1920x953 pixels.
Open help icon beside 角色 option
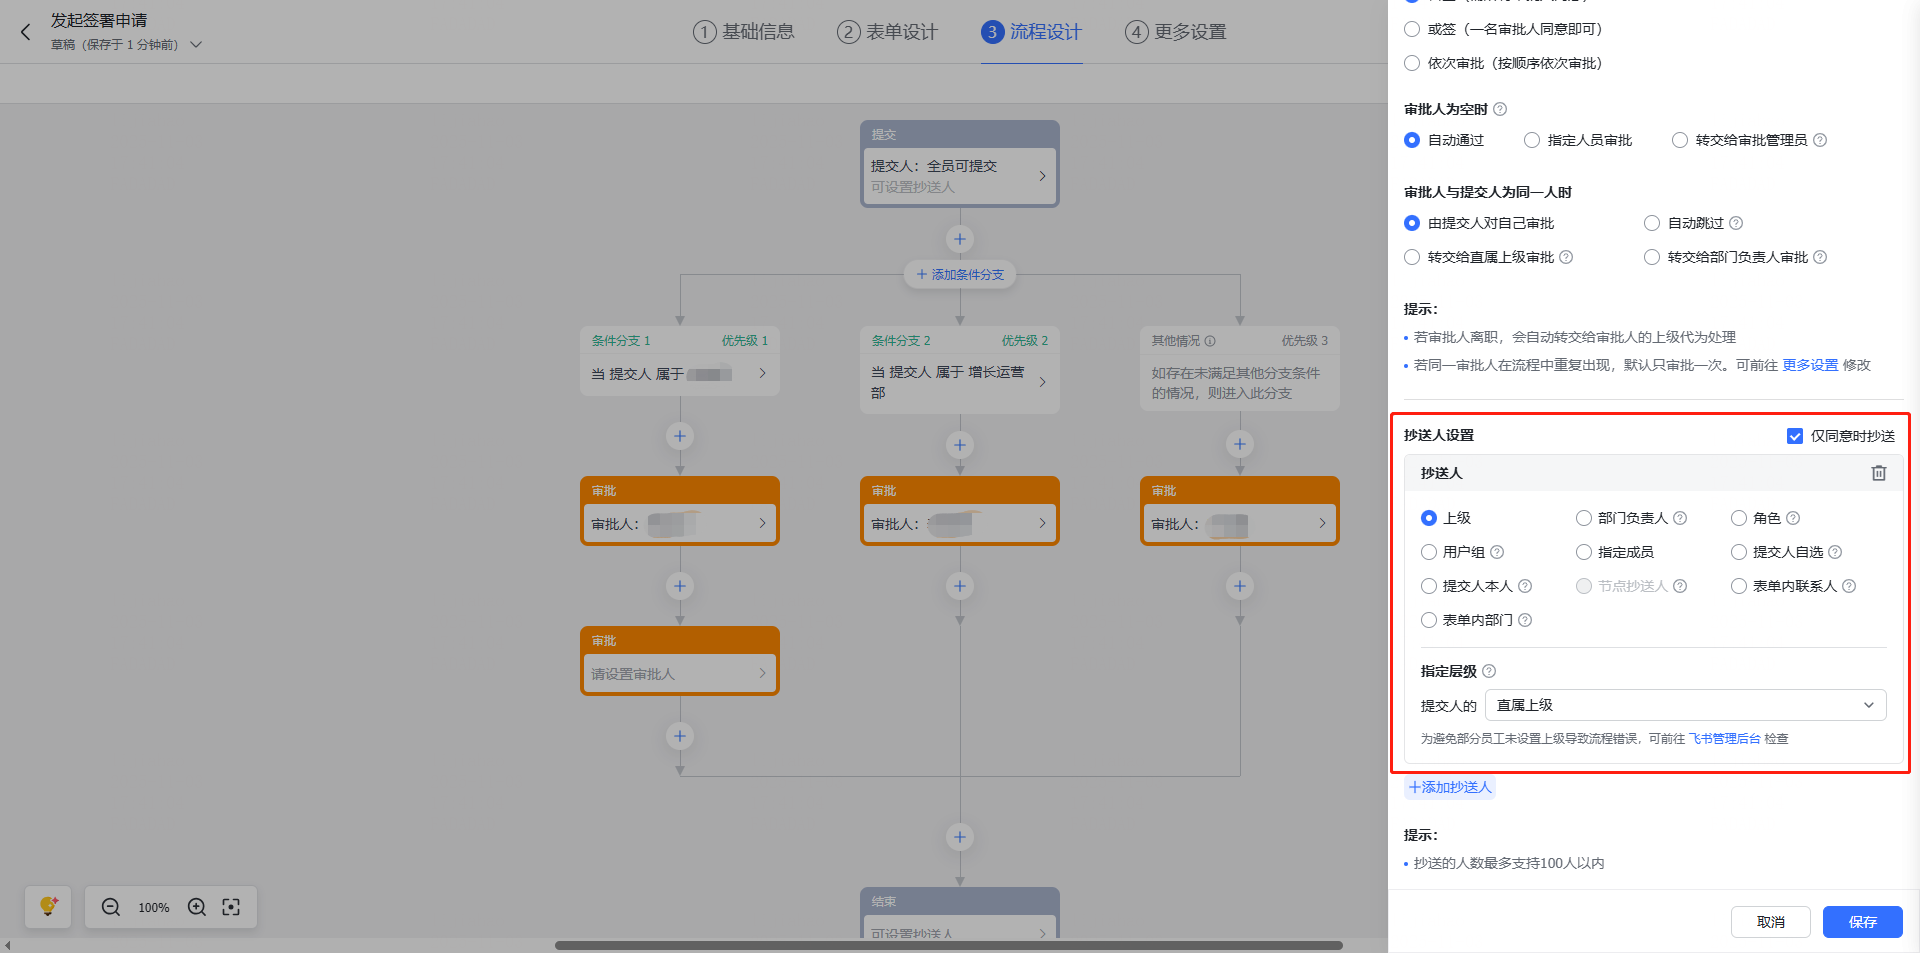[1793, 518]
